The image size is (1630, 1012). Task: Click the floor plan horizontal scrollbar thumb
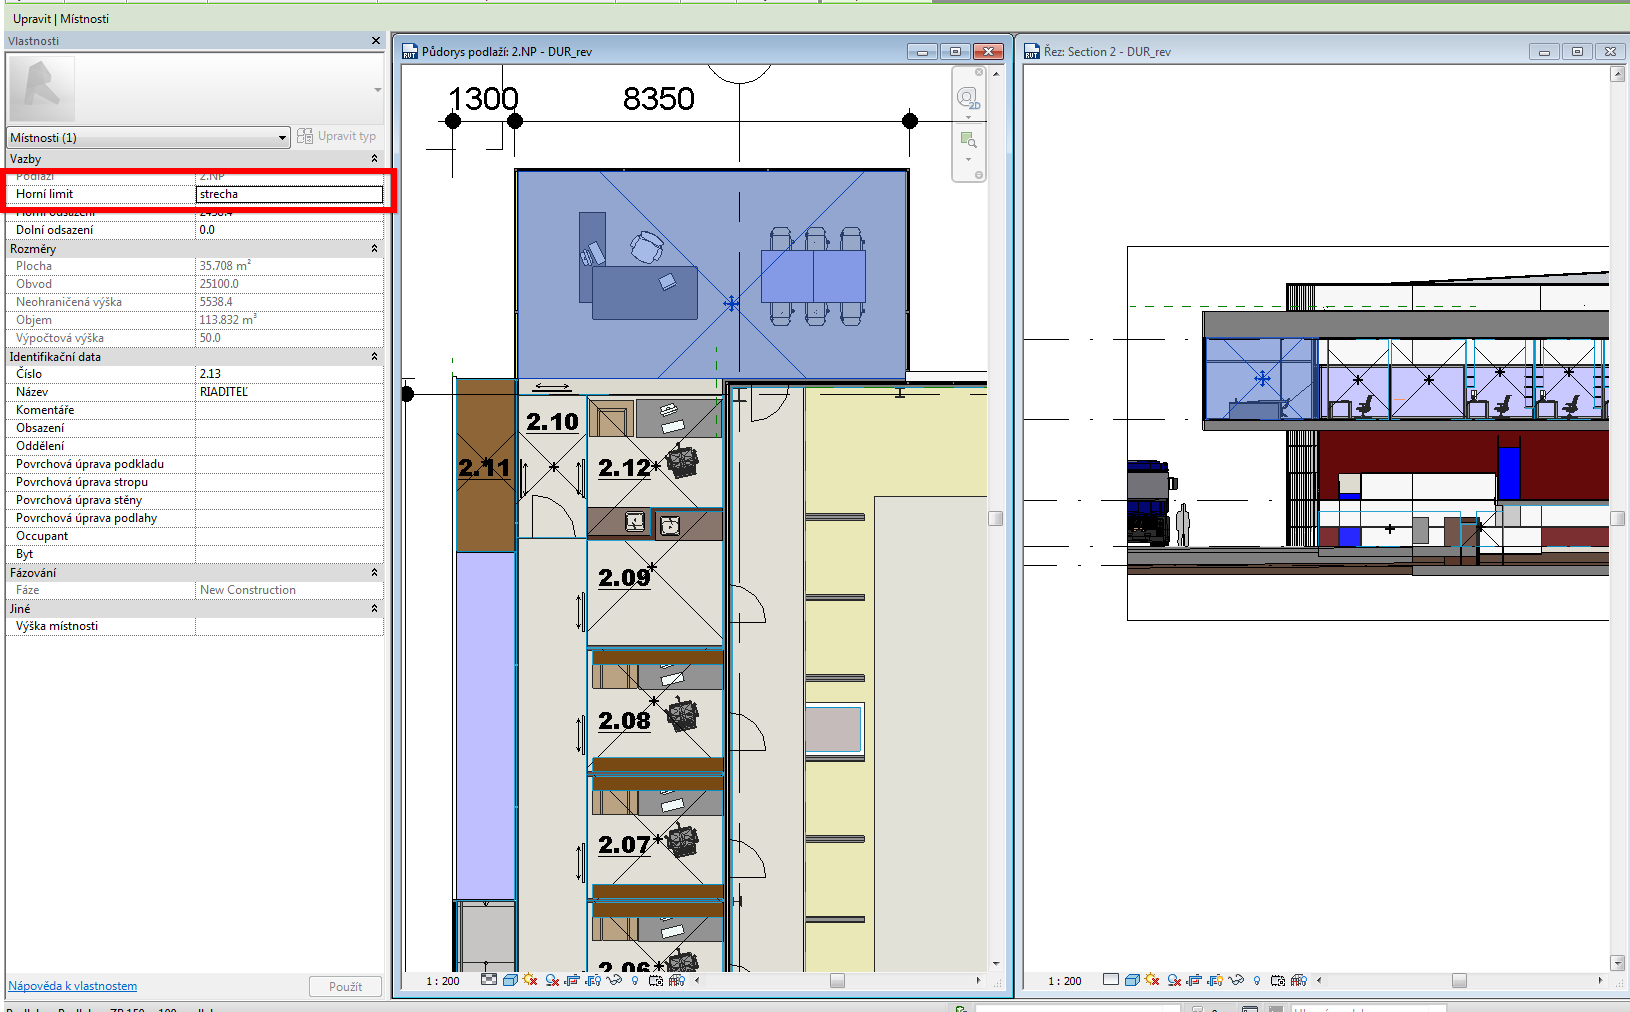837,980
